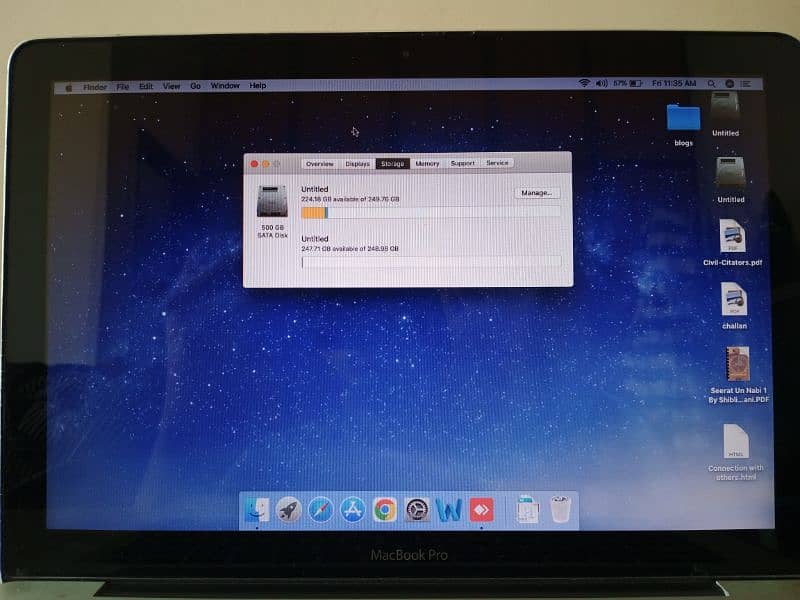Switch to the Support tab

(462, 163)
